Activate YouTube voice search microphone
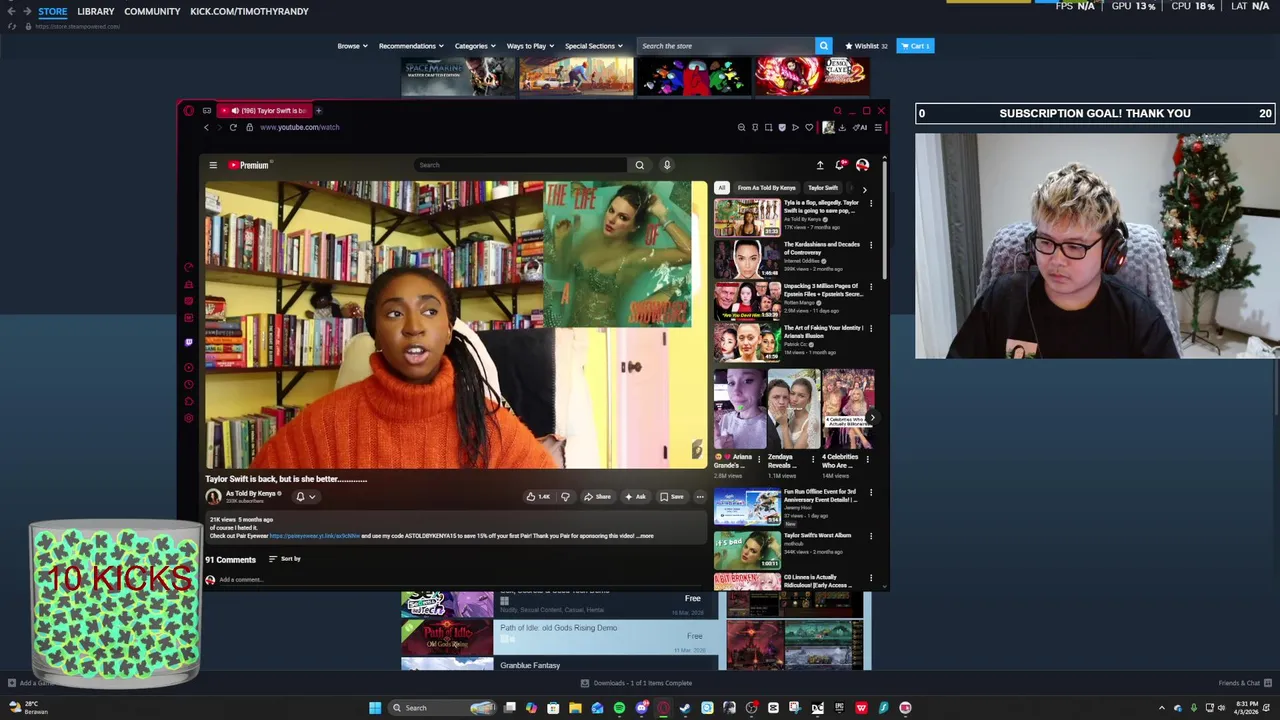 (x=667, y=165)
